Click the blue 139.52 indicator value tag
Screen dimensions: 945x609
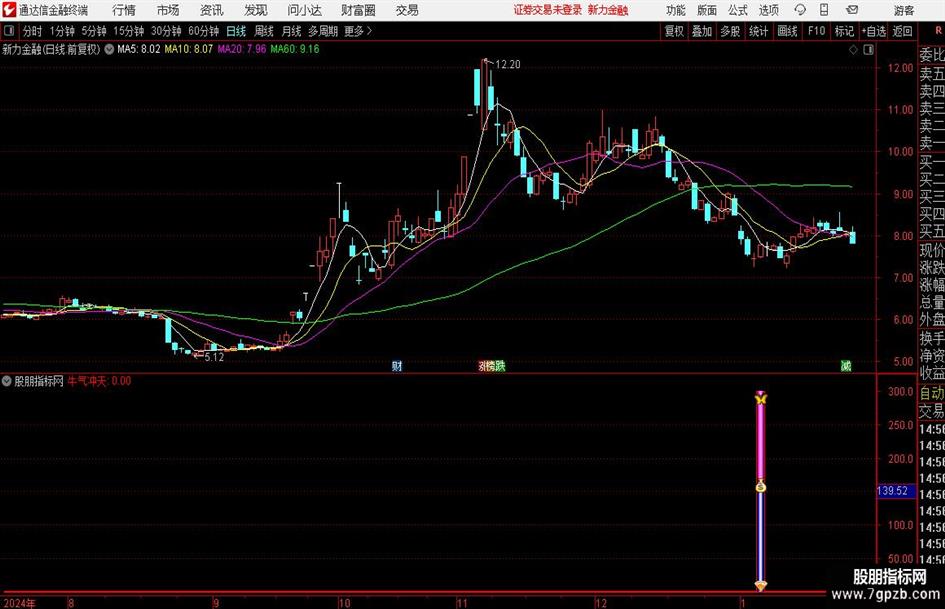894,491
